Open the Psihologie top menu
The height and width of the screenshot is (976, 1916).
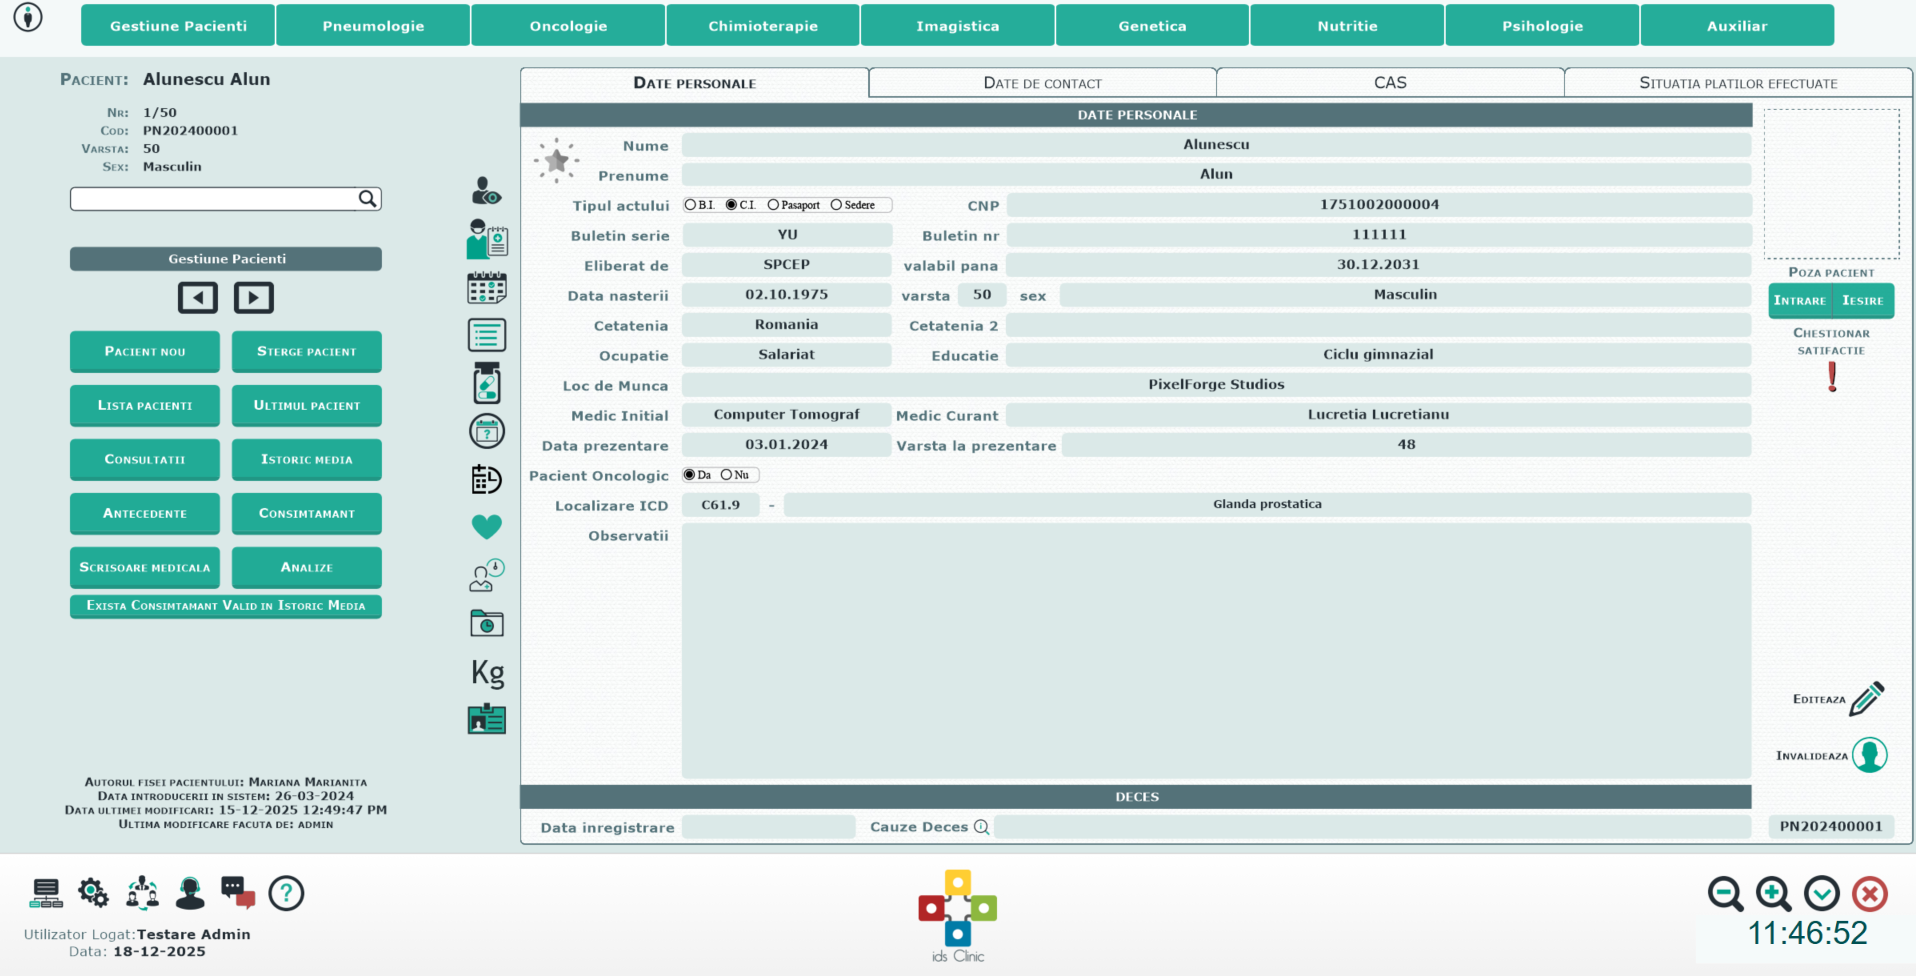[1542, 26]
